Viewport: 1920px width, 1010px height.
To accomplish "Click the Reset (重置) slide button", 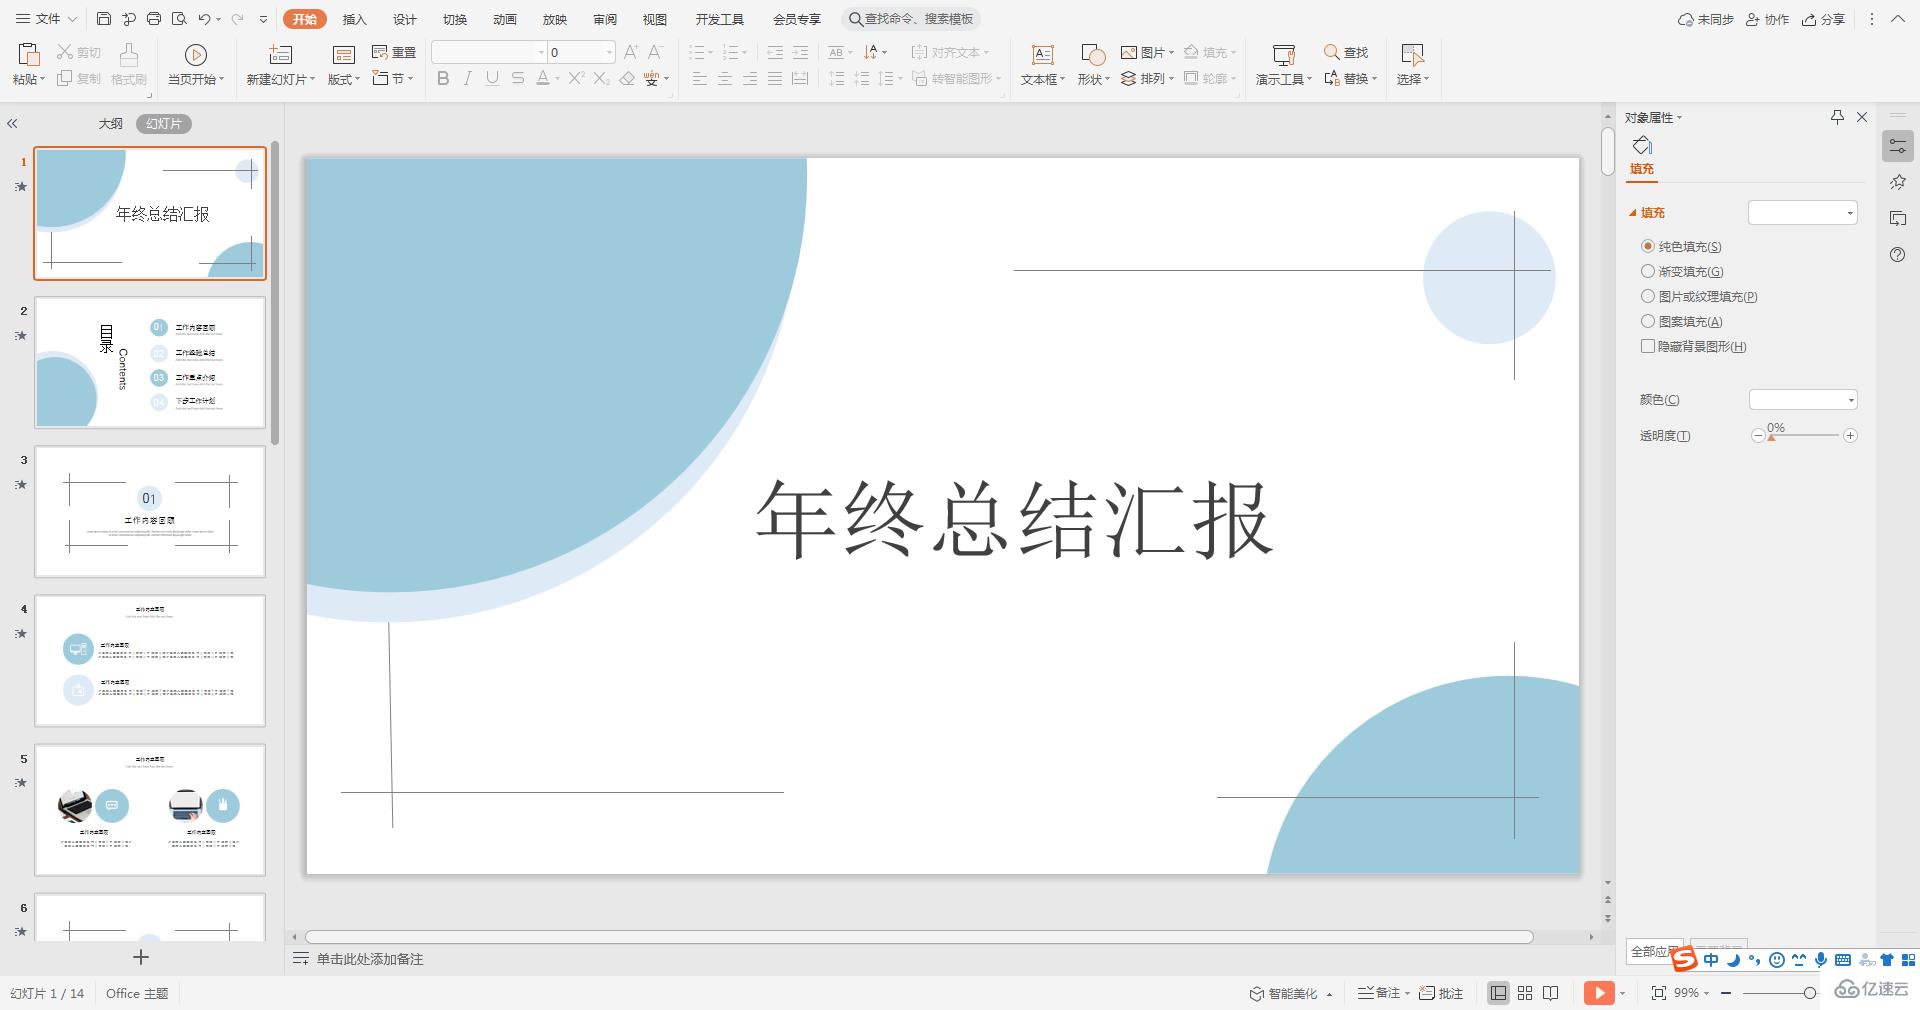I will 394,52.
